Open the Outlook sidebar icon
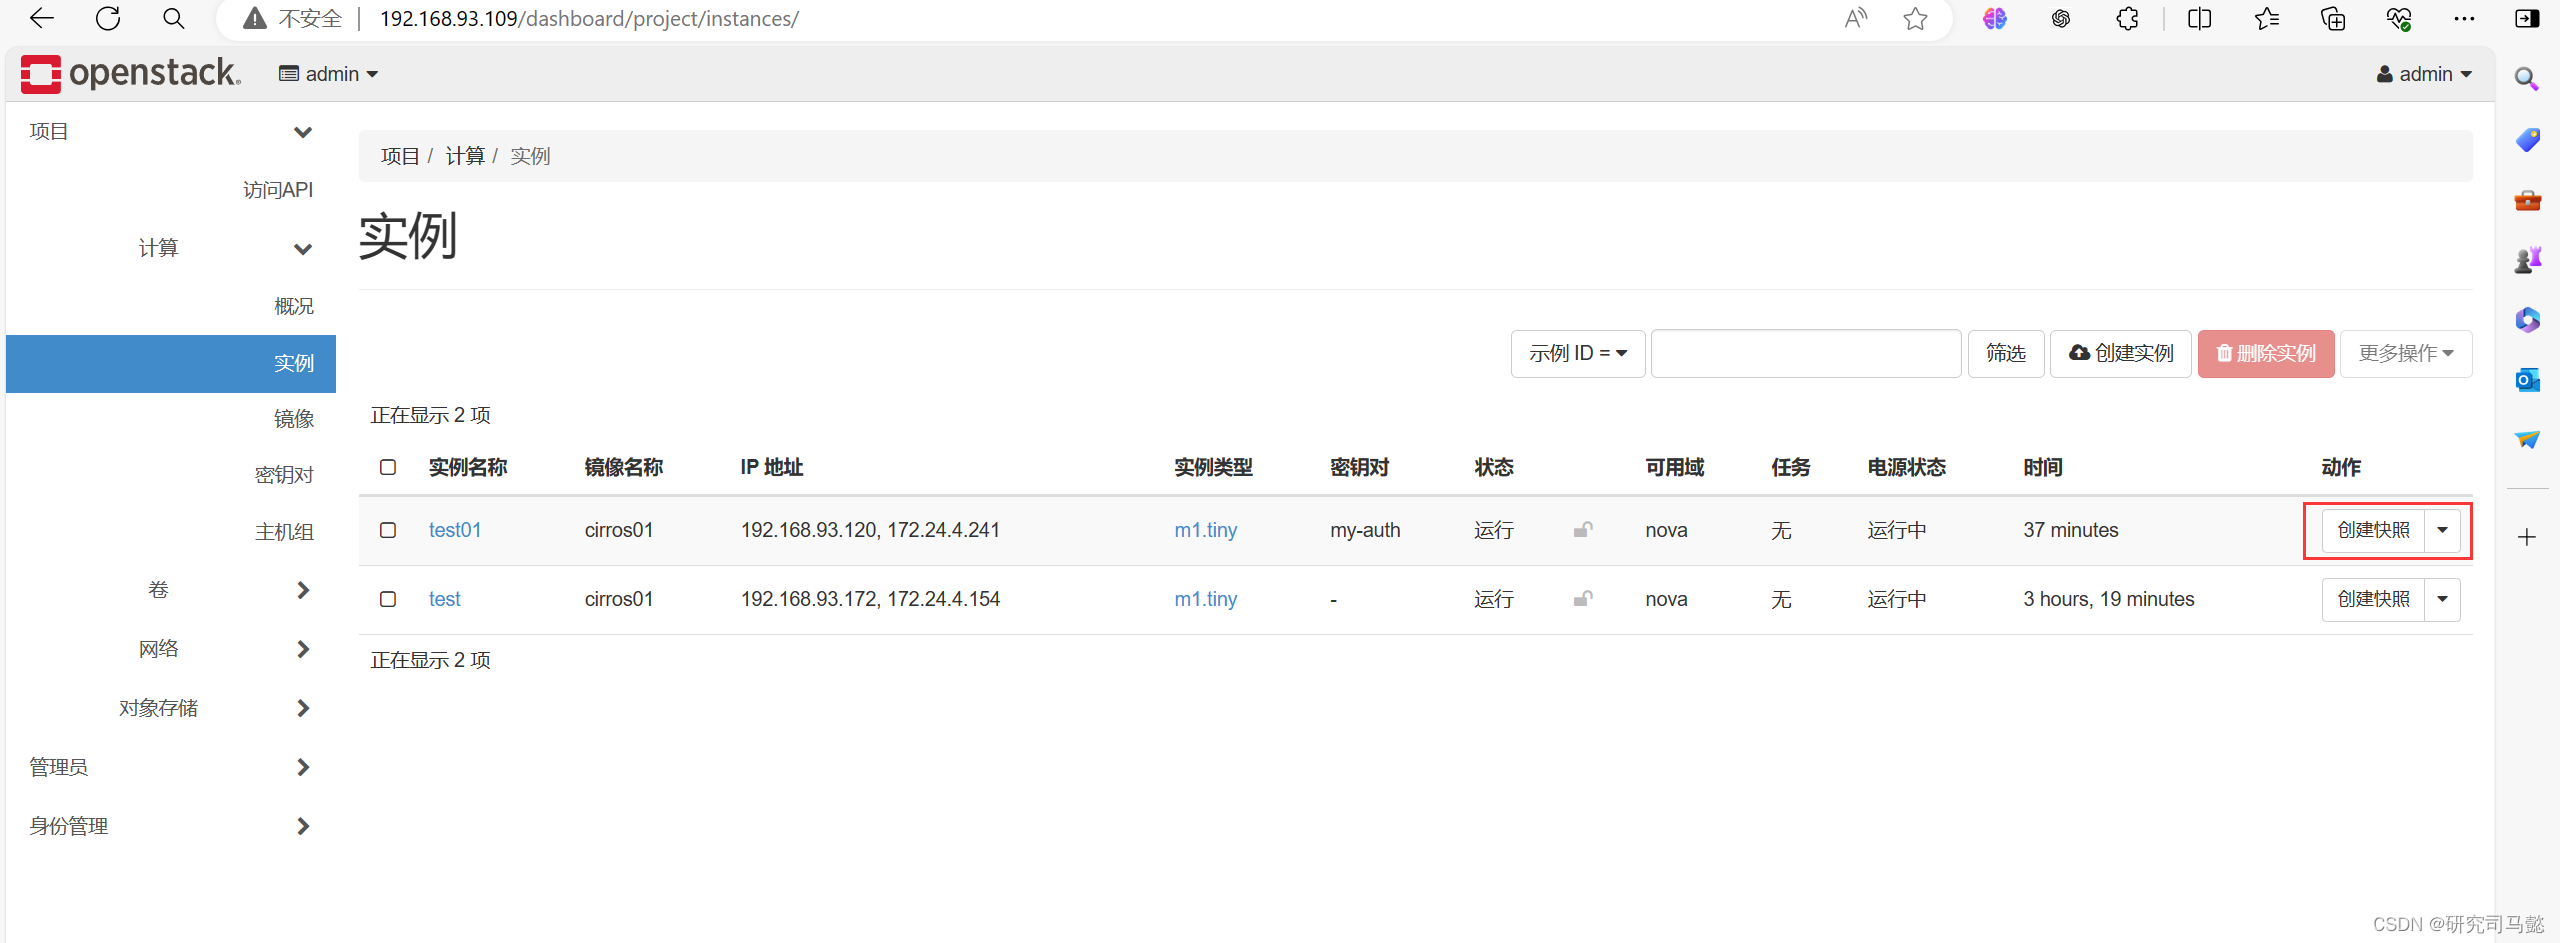2560x943 pixels. click(x=2527, y=380)
